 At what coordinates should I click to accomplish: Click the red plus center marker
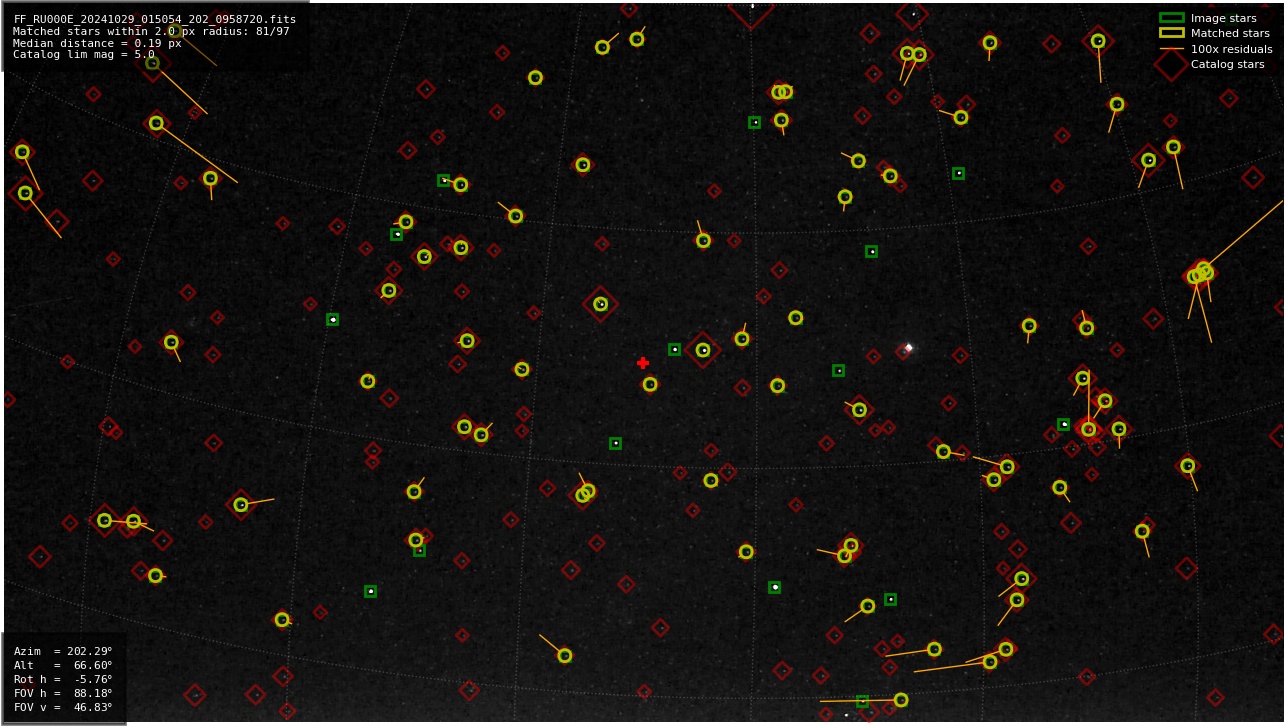pos(643,363)
